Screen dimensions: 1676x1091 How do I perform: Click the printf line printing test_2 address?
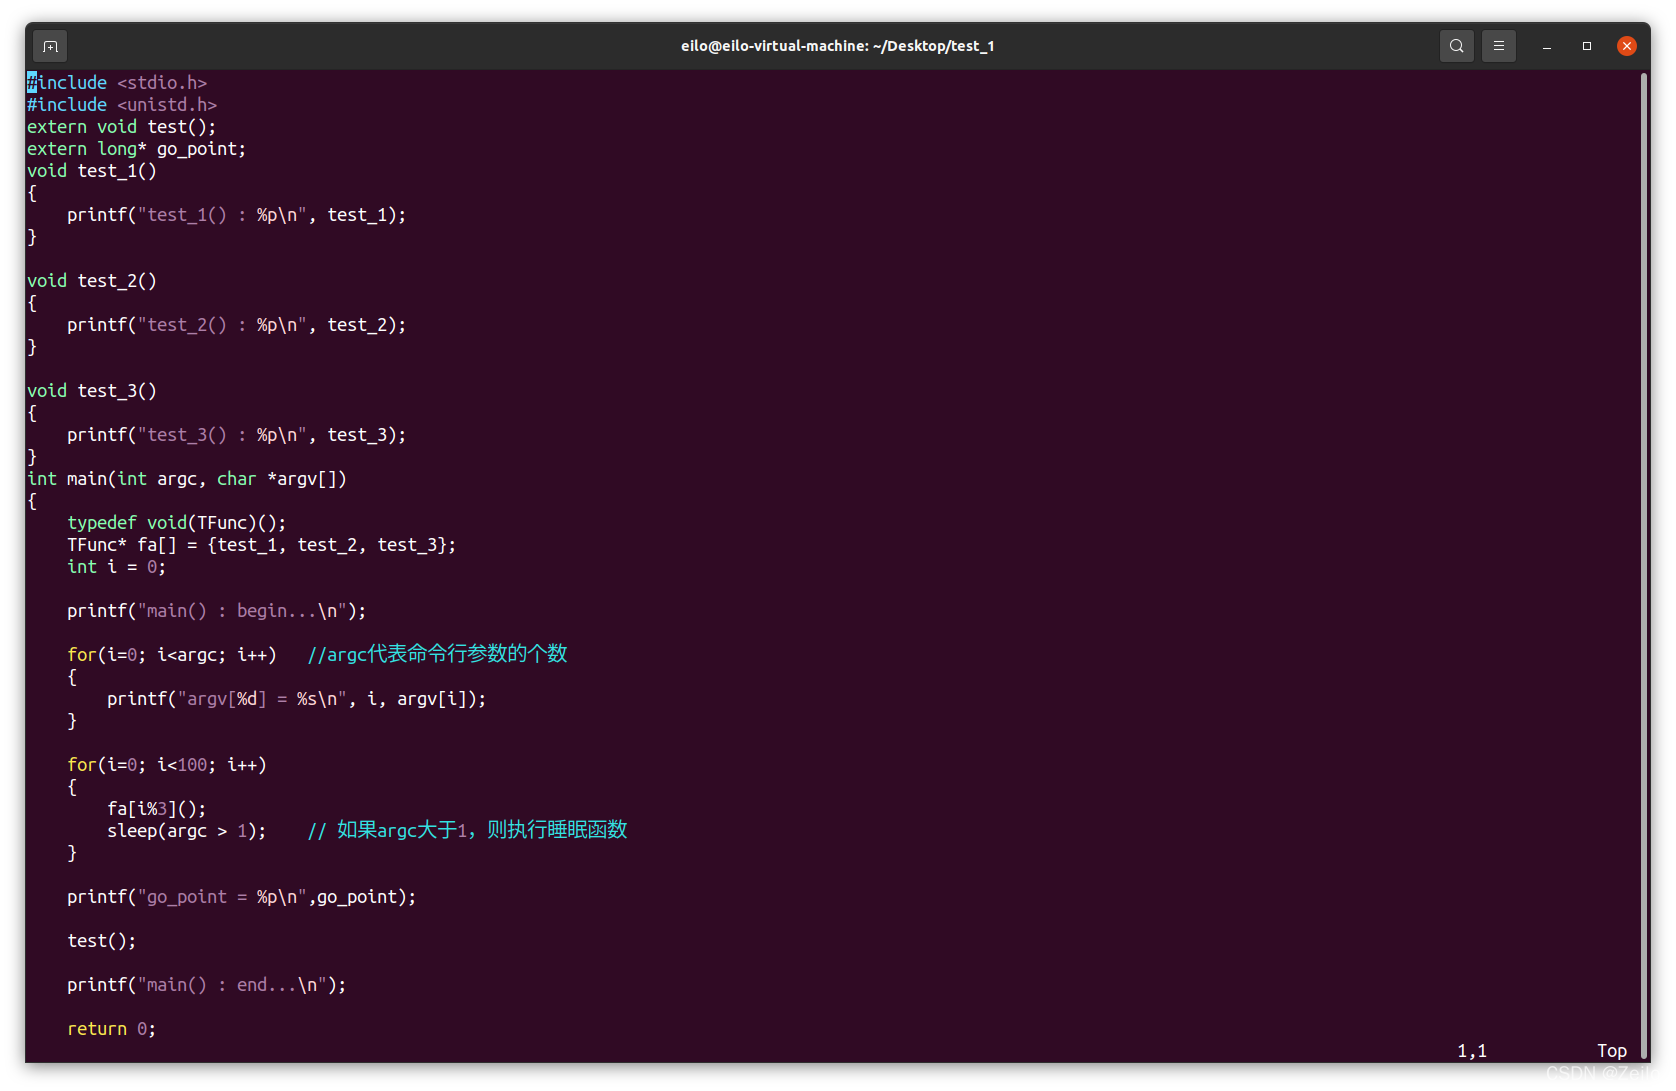(237, 325)
